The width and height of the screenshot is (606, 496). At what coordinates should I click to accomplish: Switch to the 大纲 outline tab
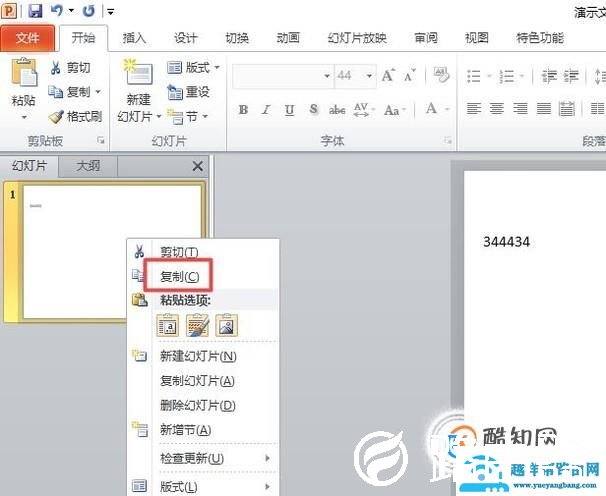click(x=88, y=166)
